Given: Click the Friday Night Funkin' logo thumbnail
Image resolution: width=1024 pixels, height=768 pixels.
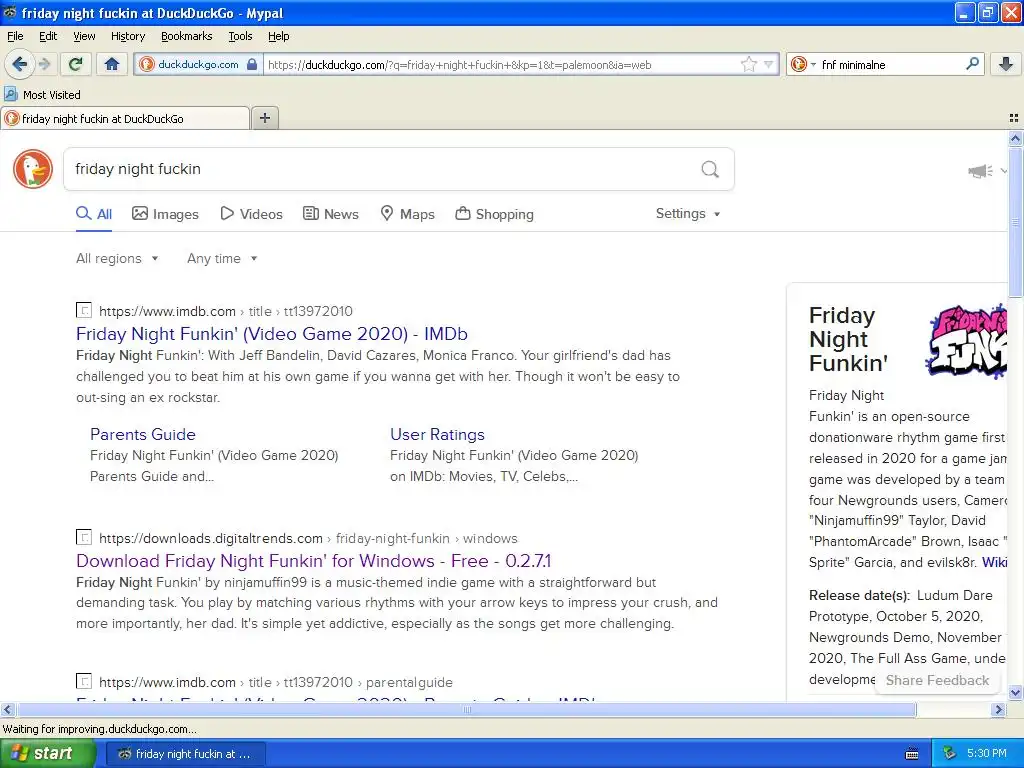Looking at the screenshot, I should 967,341.
